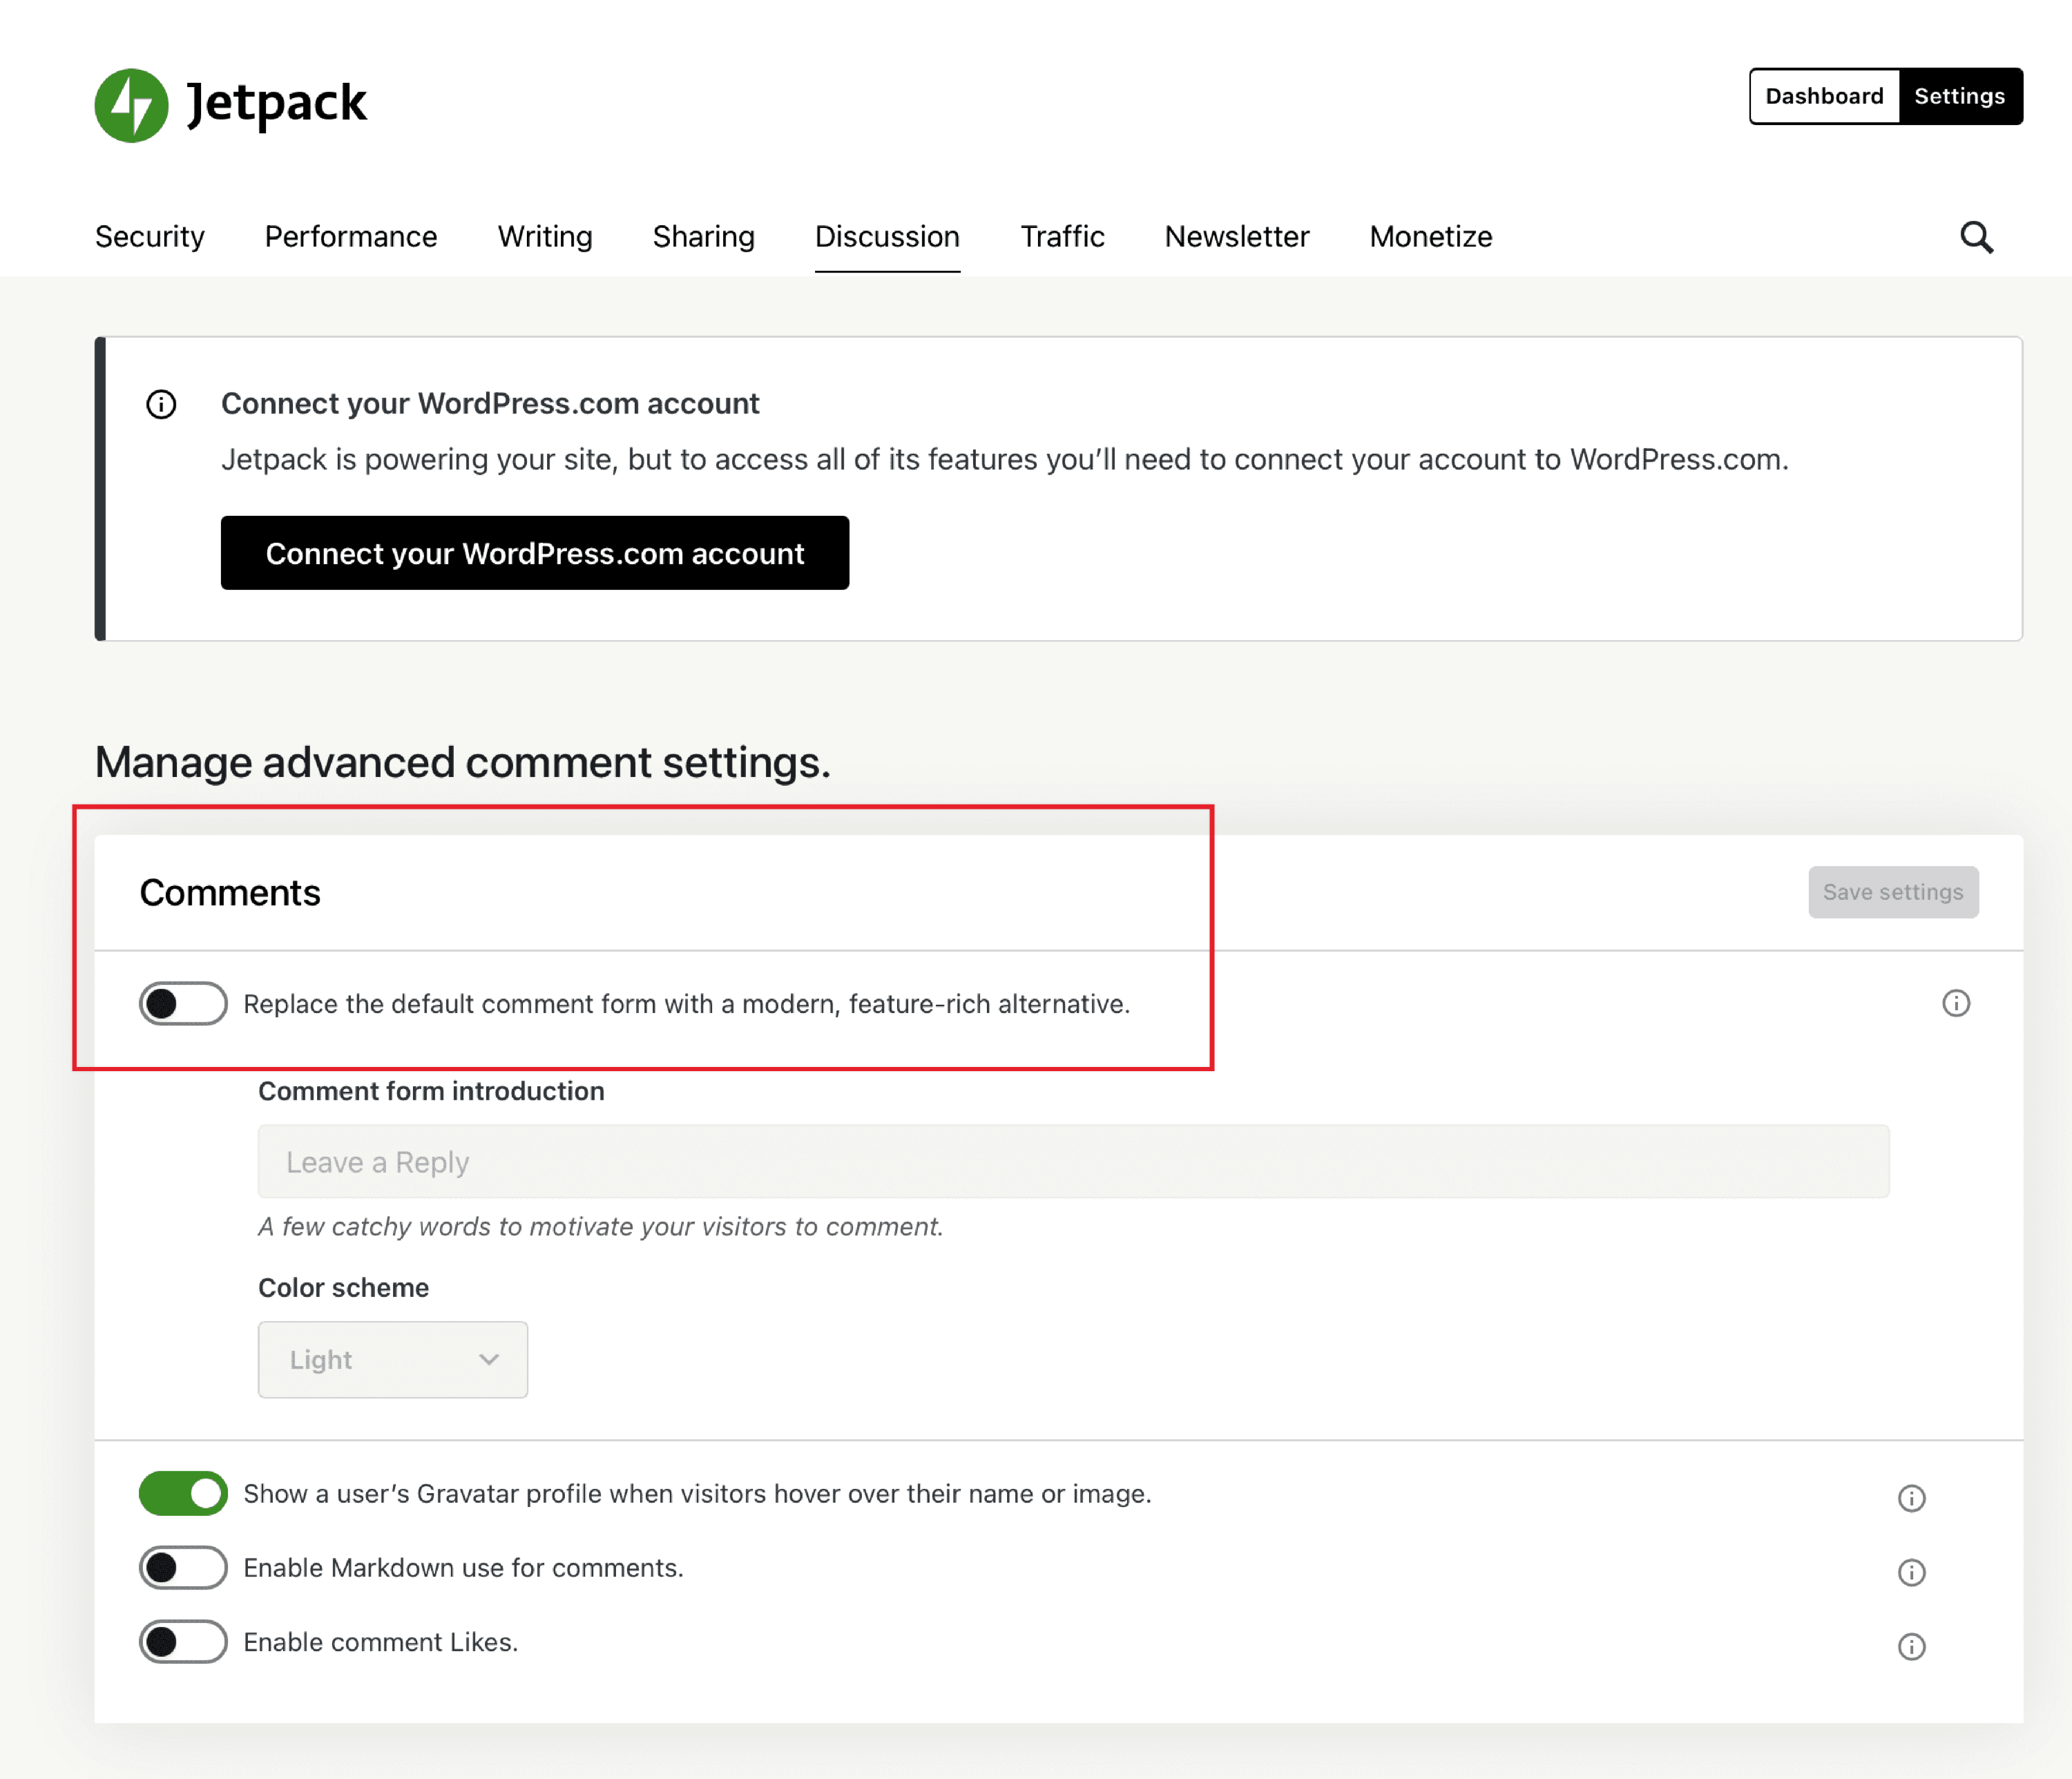Click the info icon in the connect notice

[161, 404]
